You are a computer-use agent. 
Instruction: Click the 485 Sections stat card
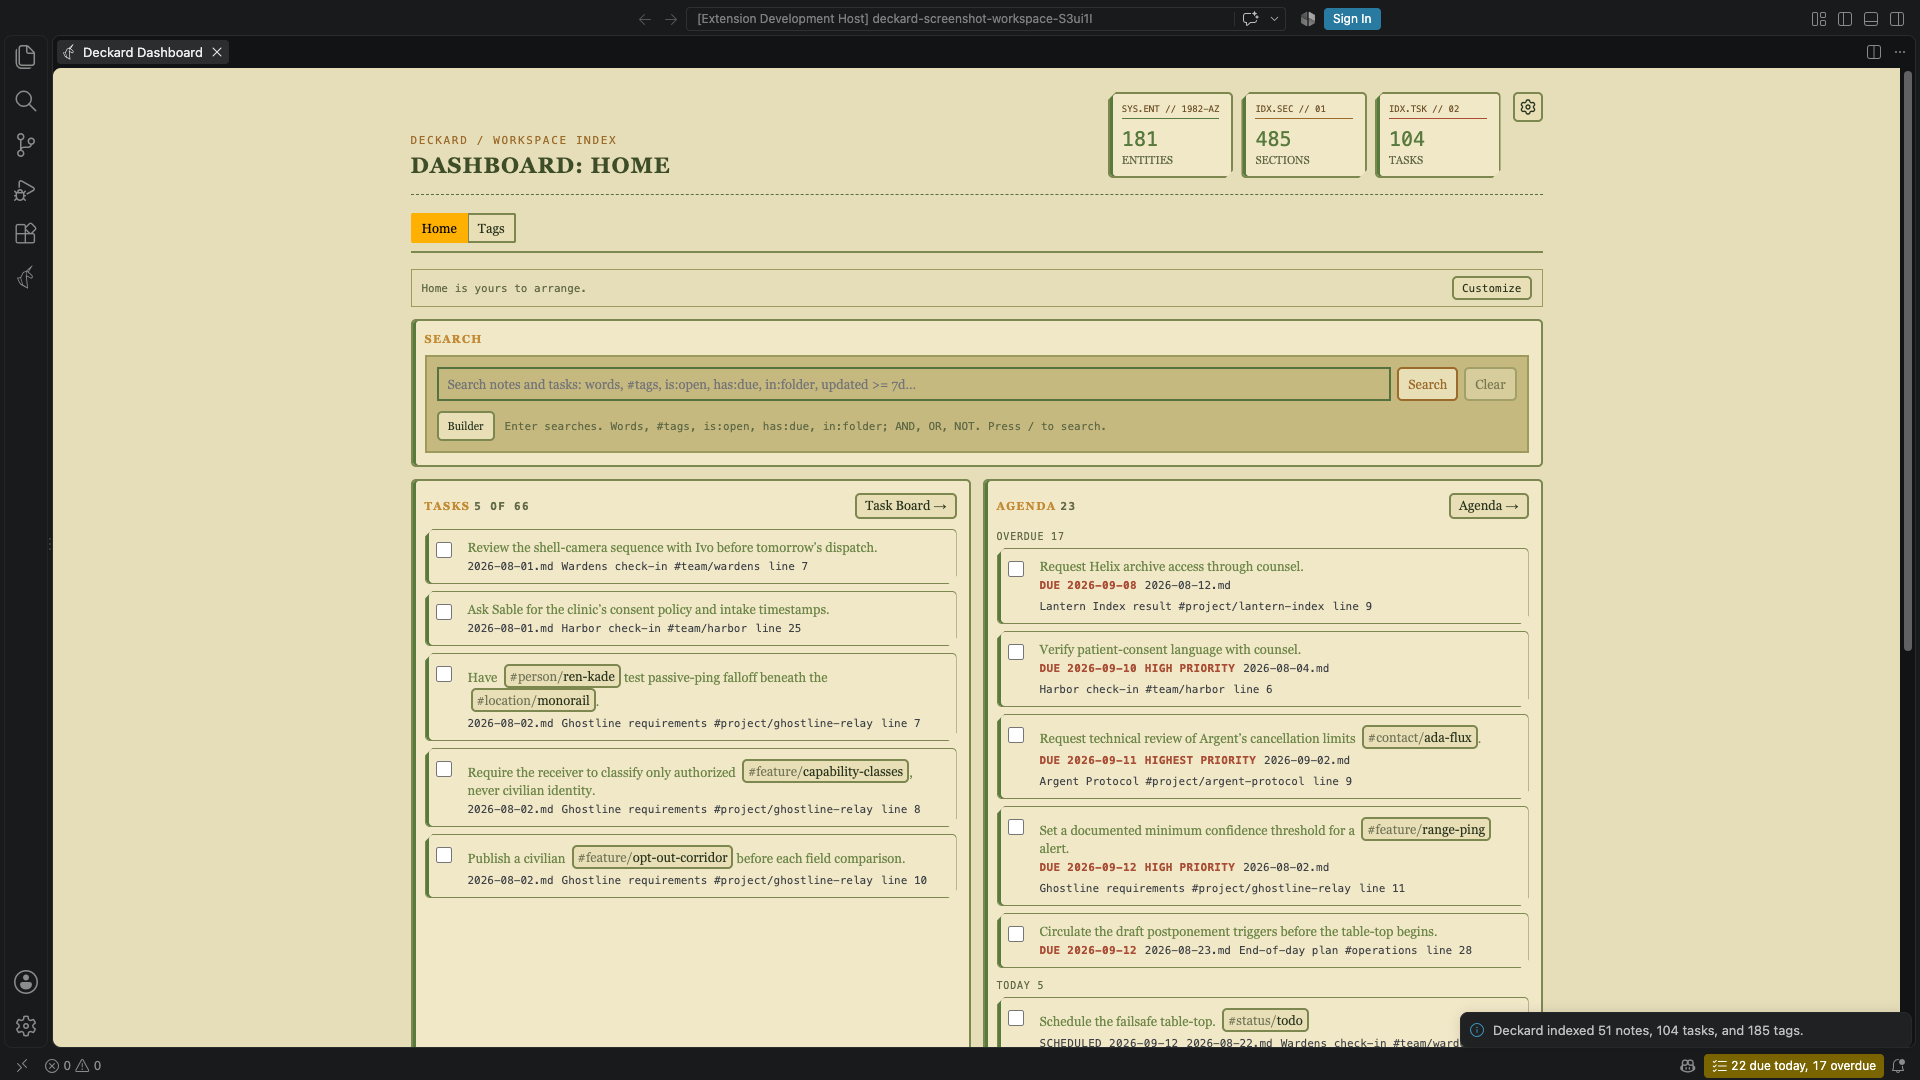[x=1304, y=135]
